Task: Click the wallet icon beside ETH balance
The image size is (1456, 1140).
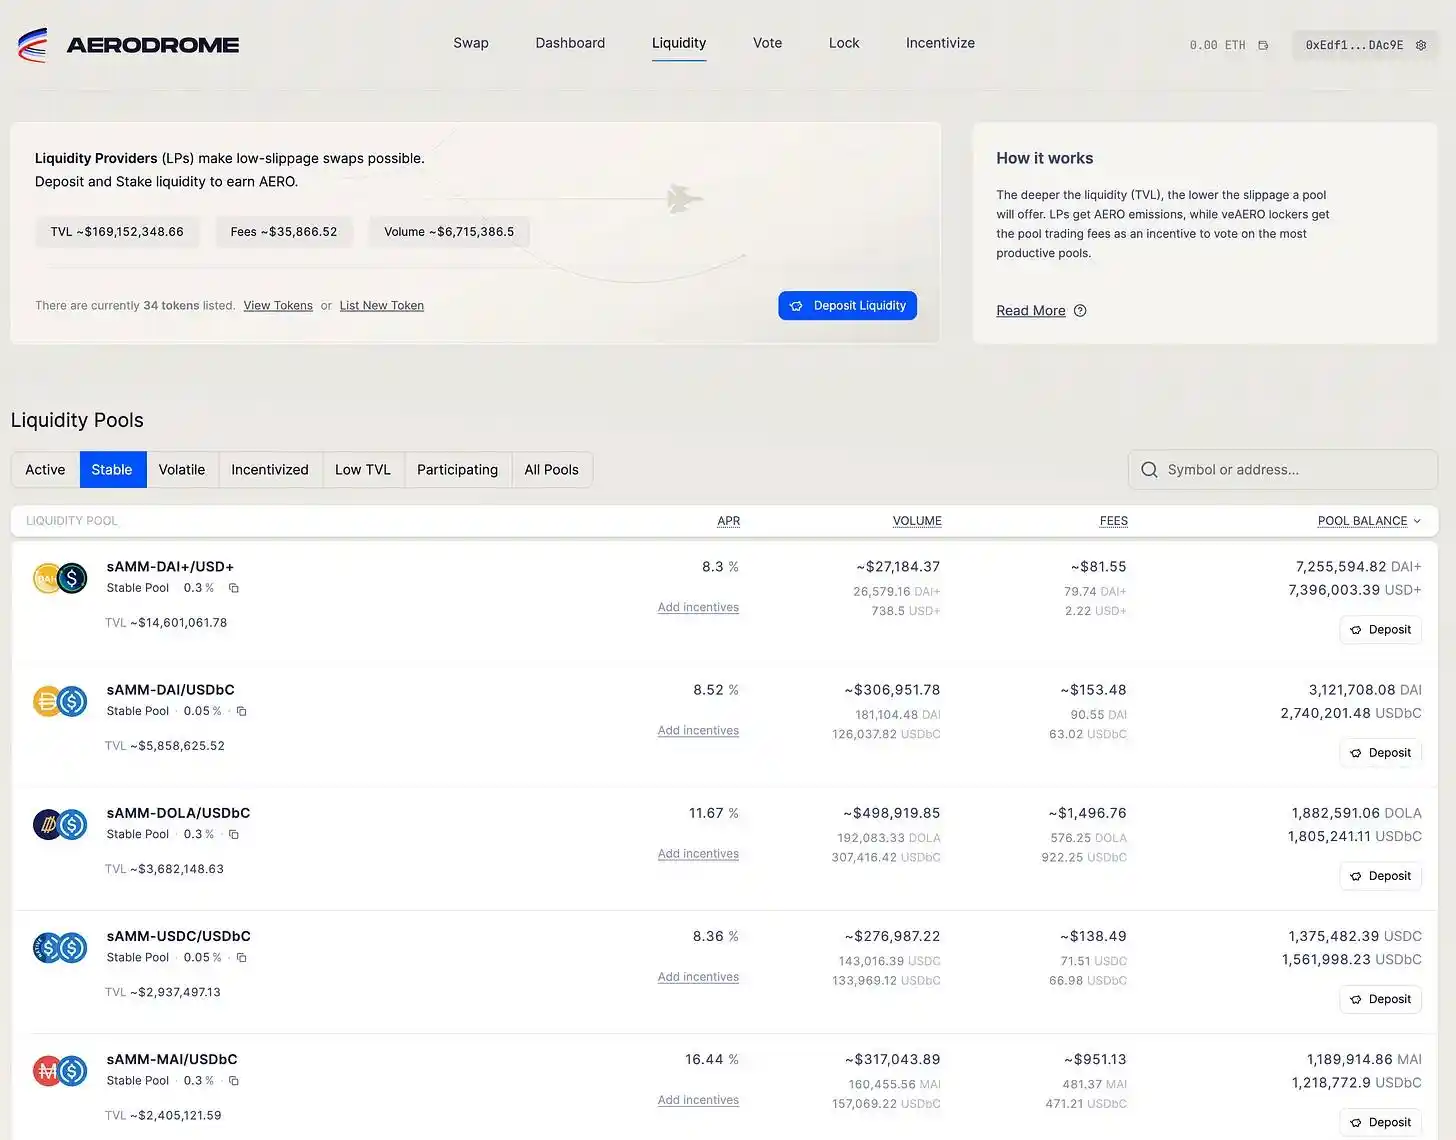Action: pos(1263,45)
